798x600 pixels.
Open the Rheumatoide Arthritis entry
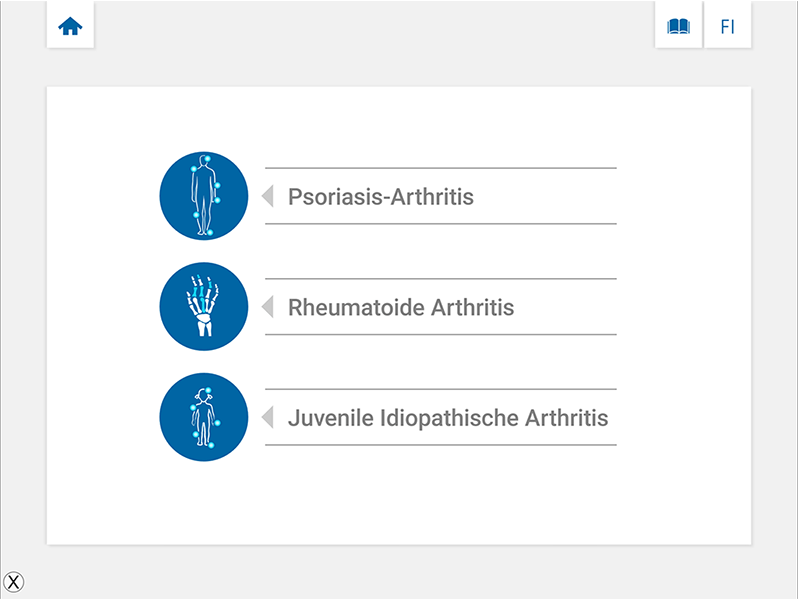tap(441, 306)
